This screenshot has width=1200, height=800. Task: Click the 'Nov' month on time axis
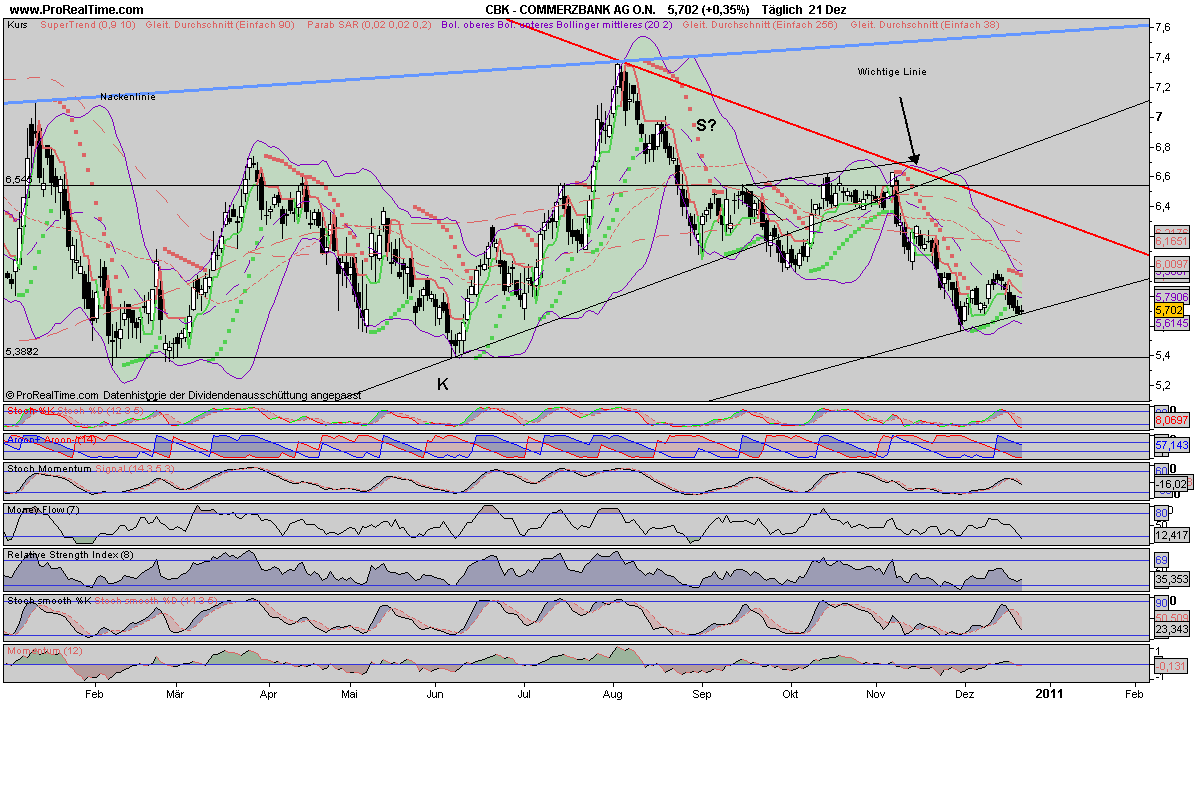click(x=876, y=692)
